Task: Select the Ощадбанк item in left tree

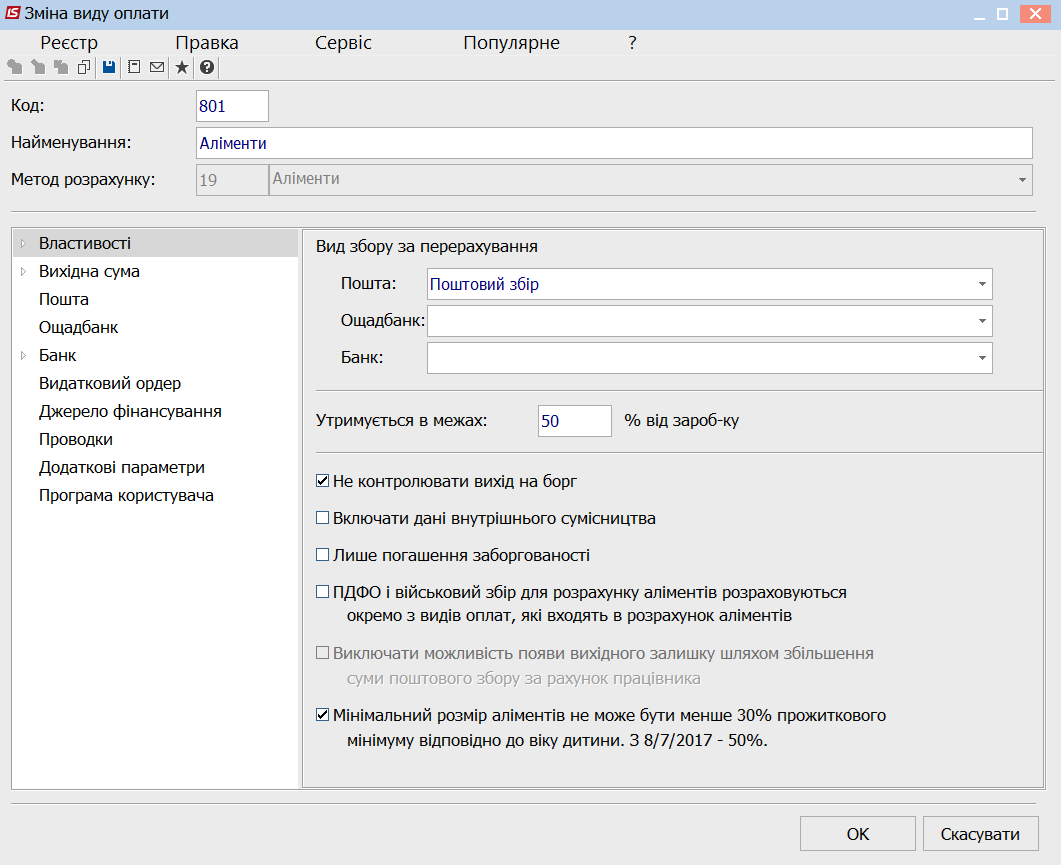Action: point(78,328)
